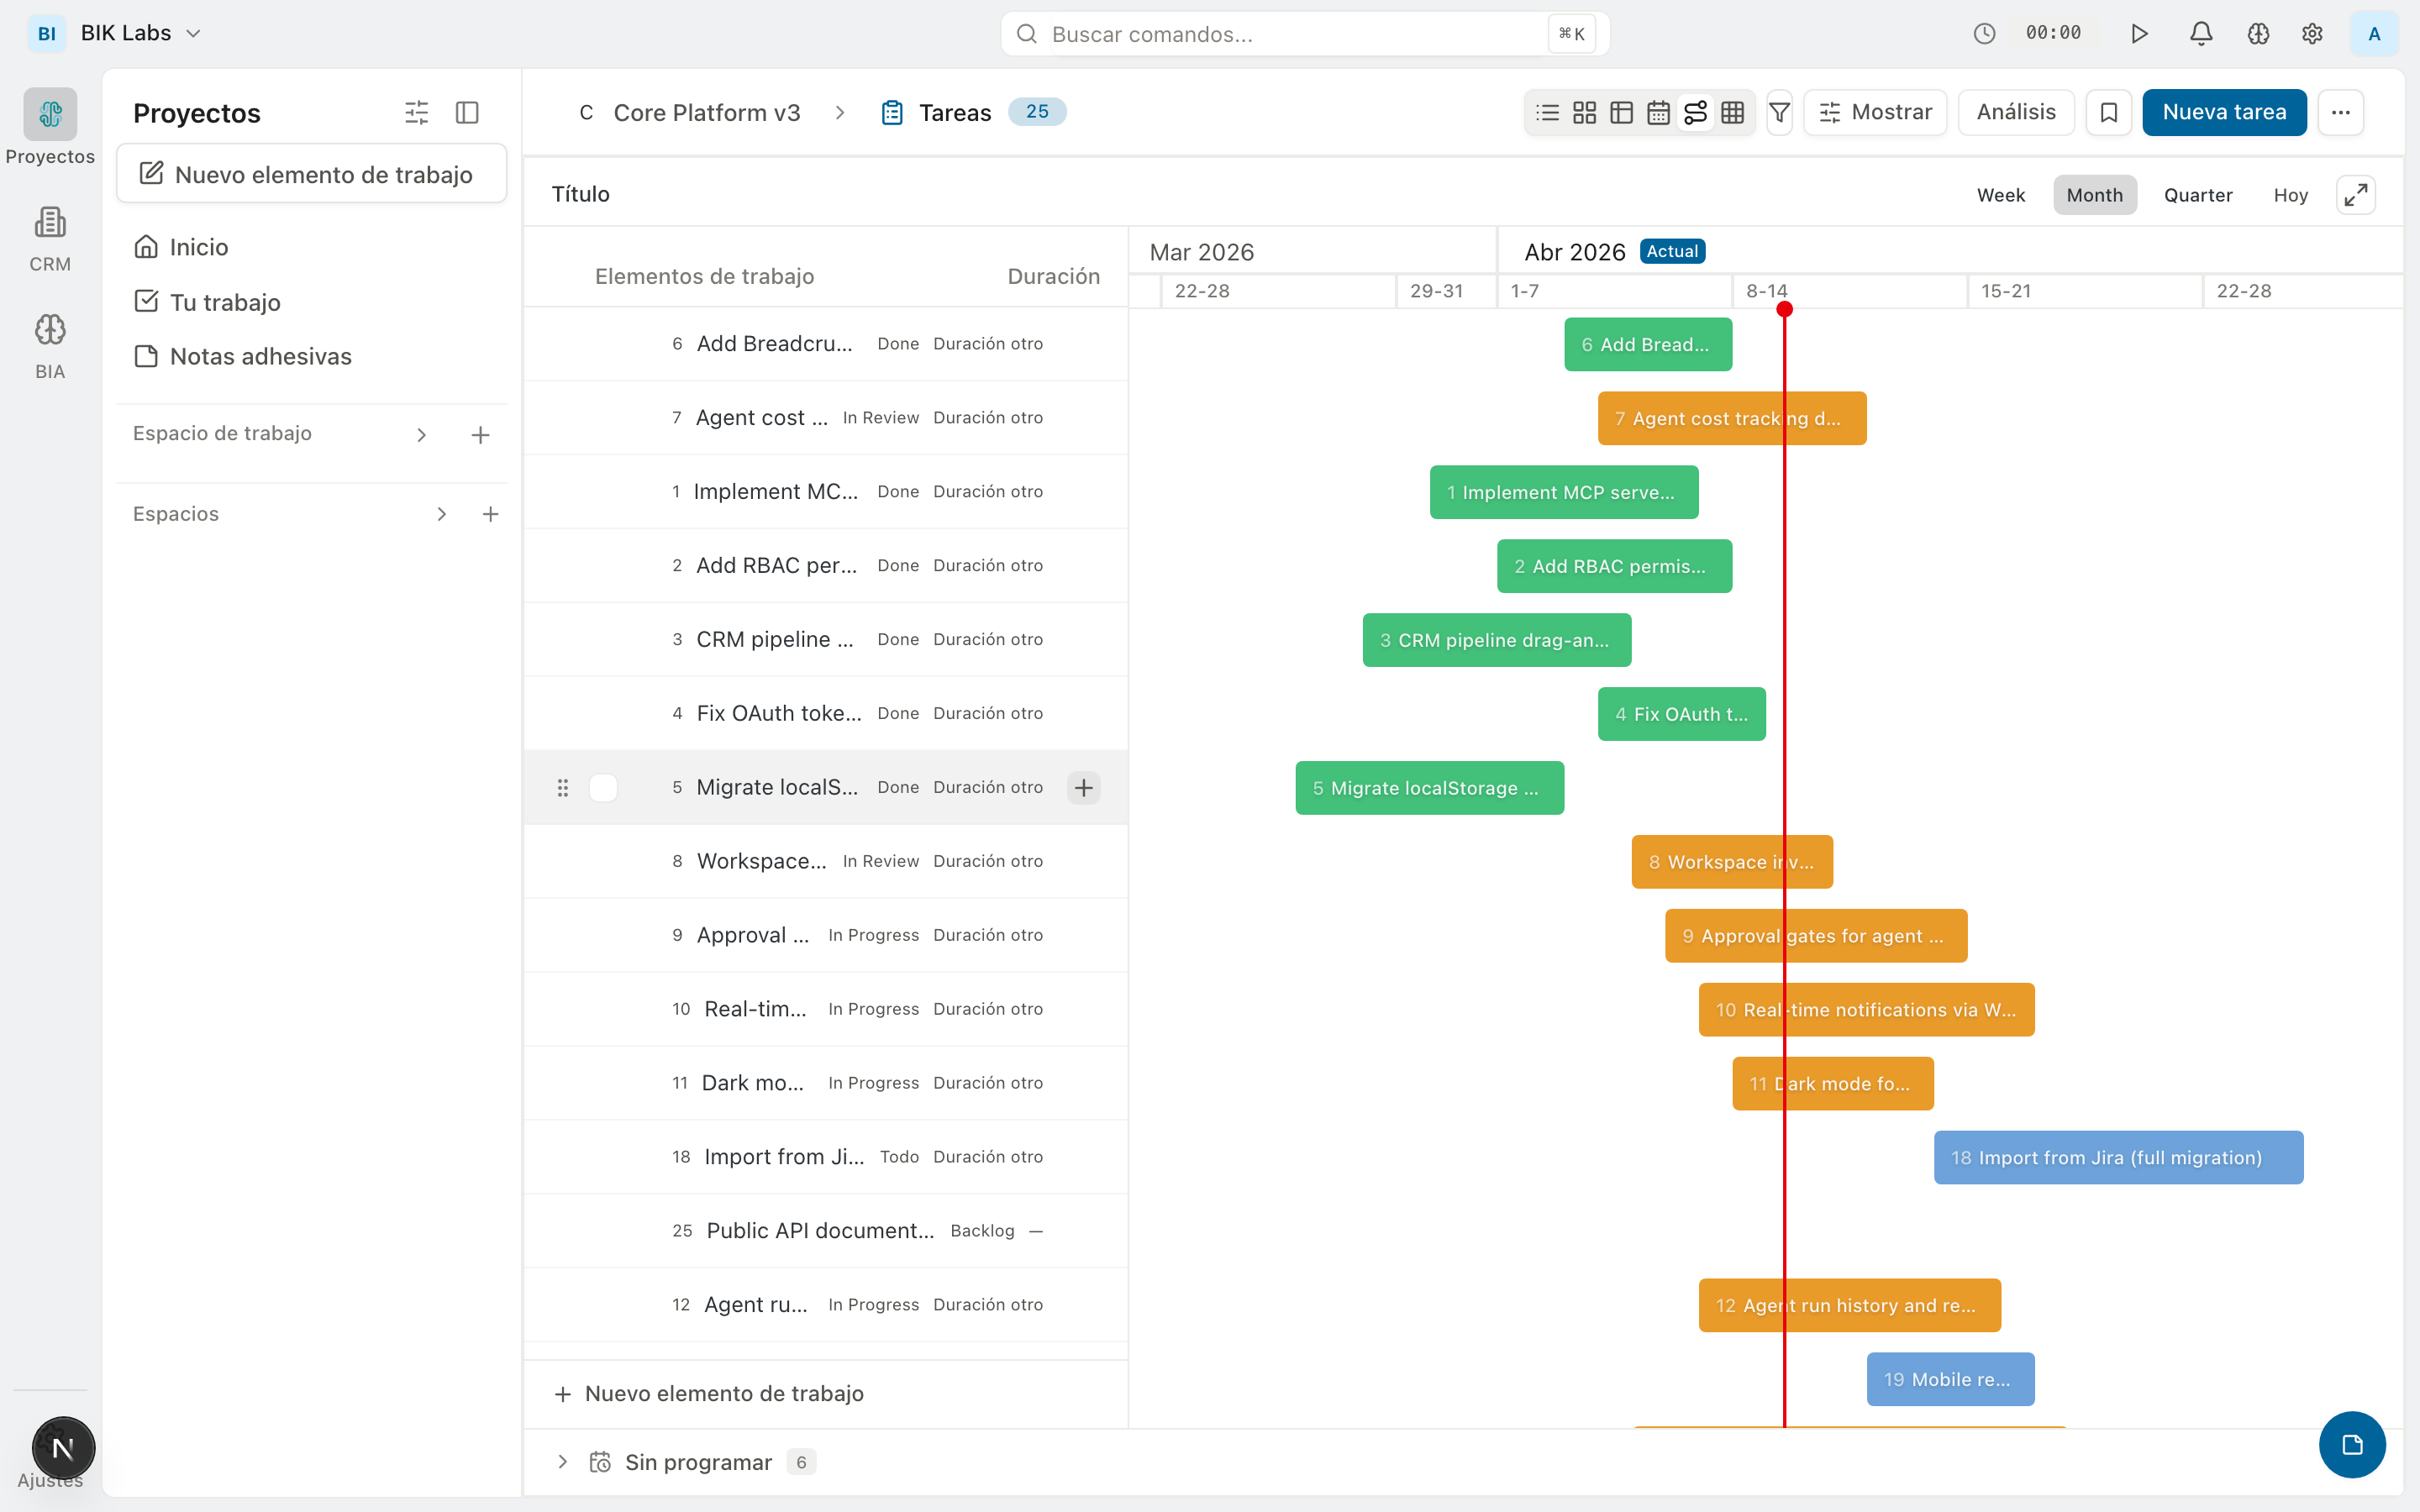
Task: Open notifications from the top bar
Action: (x=2200, y=33)
